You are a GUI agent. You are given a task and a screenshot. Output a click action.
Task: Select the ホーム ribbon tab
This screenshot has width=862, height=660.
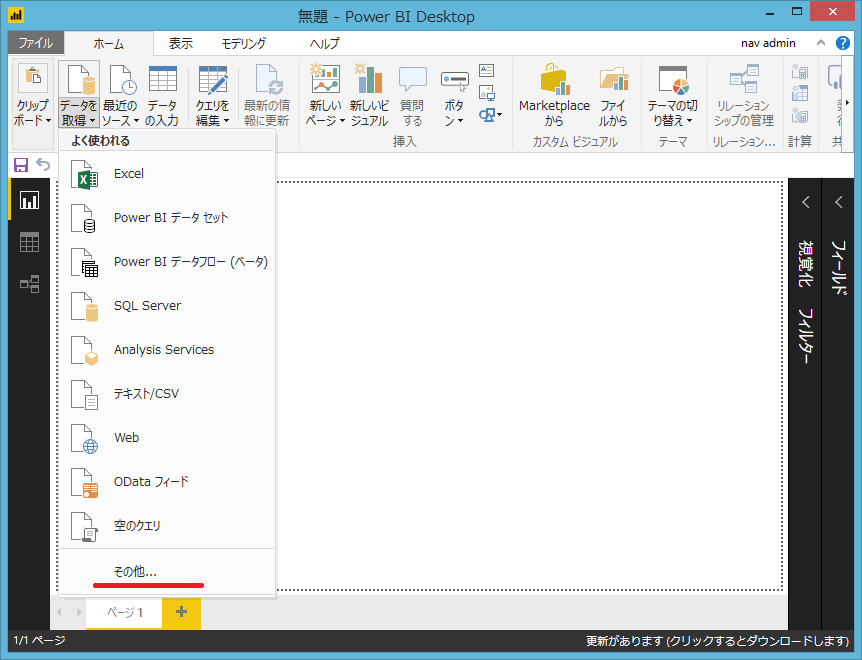(109, 43)
